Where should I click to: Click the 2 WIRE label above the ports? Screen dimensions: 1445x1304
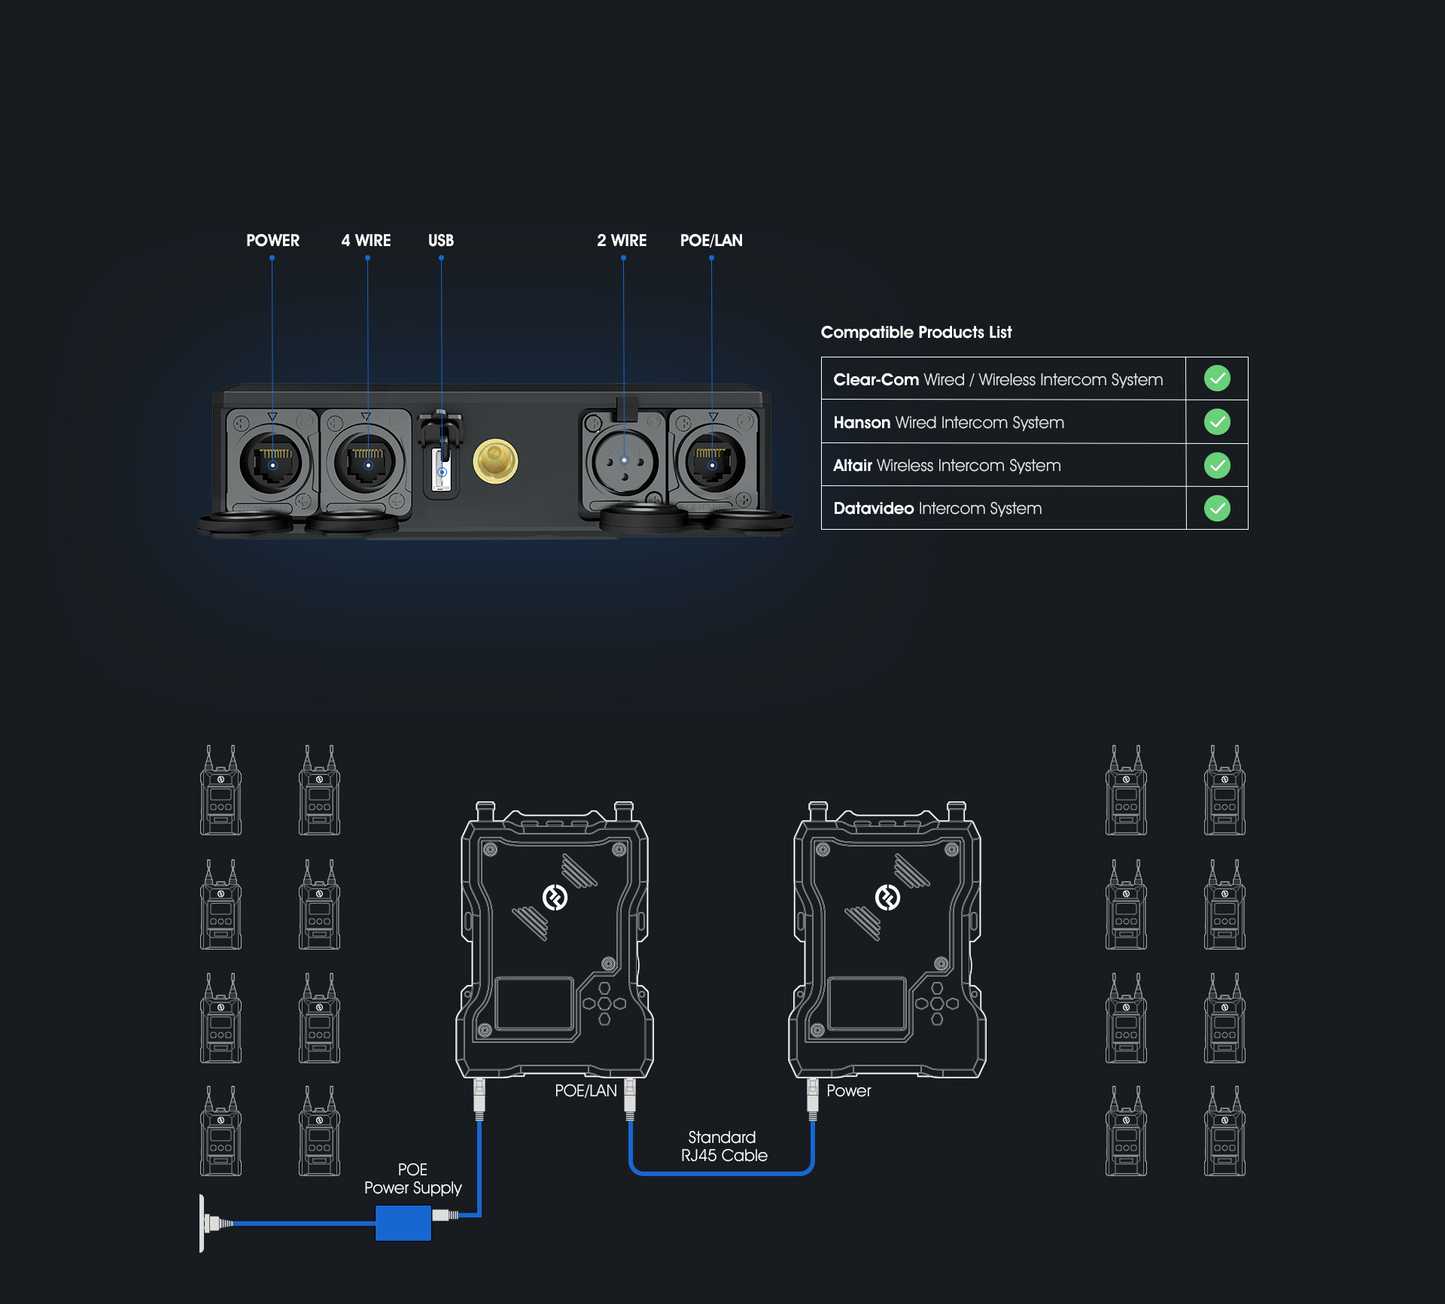[621, 240]
